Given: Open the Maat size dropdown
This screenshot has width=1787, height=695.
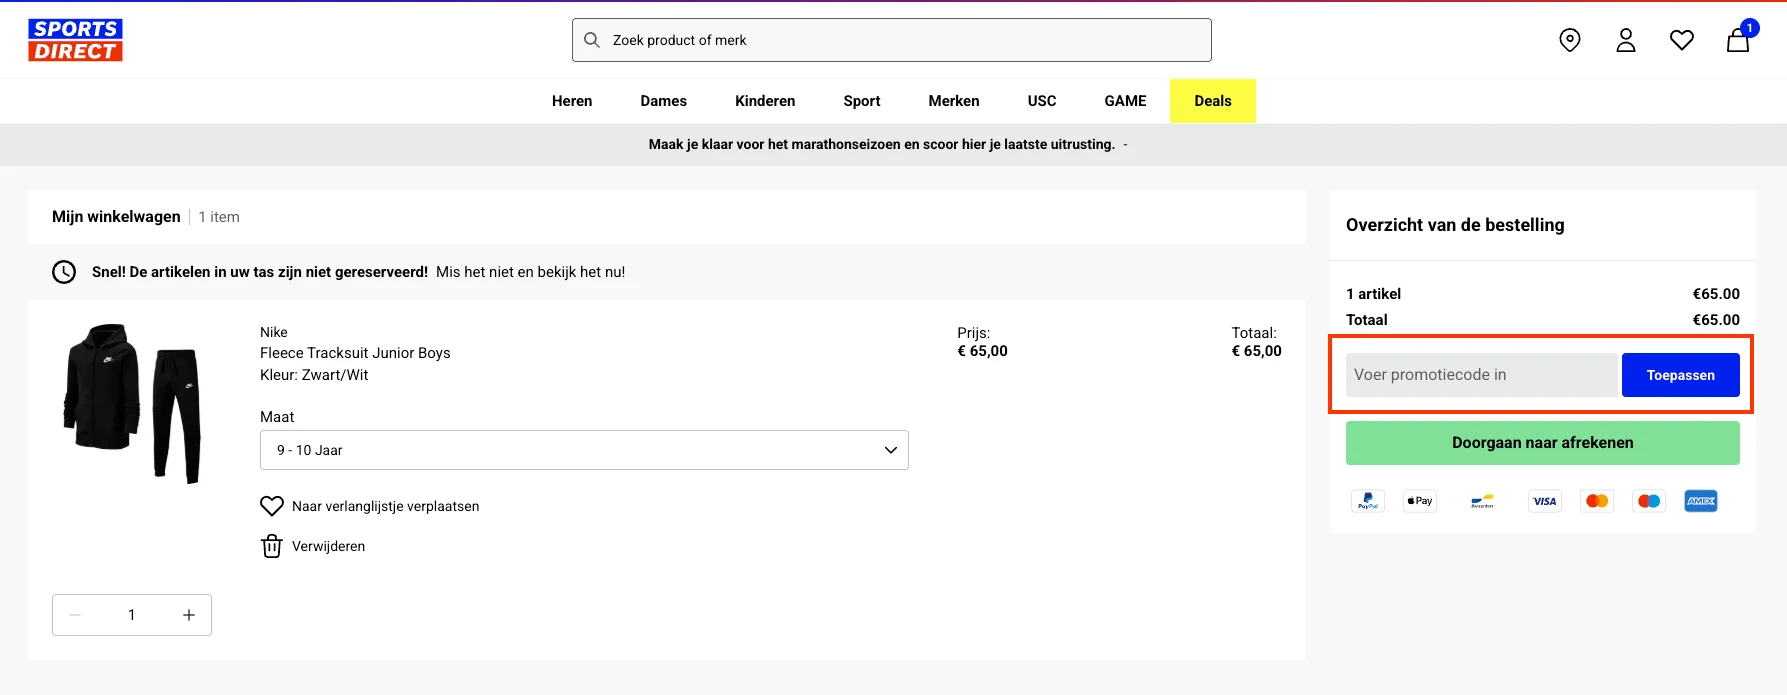Looking at the screenshot, I should click(x=584, y=450).
